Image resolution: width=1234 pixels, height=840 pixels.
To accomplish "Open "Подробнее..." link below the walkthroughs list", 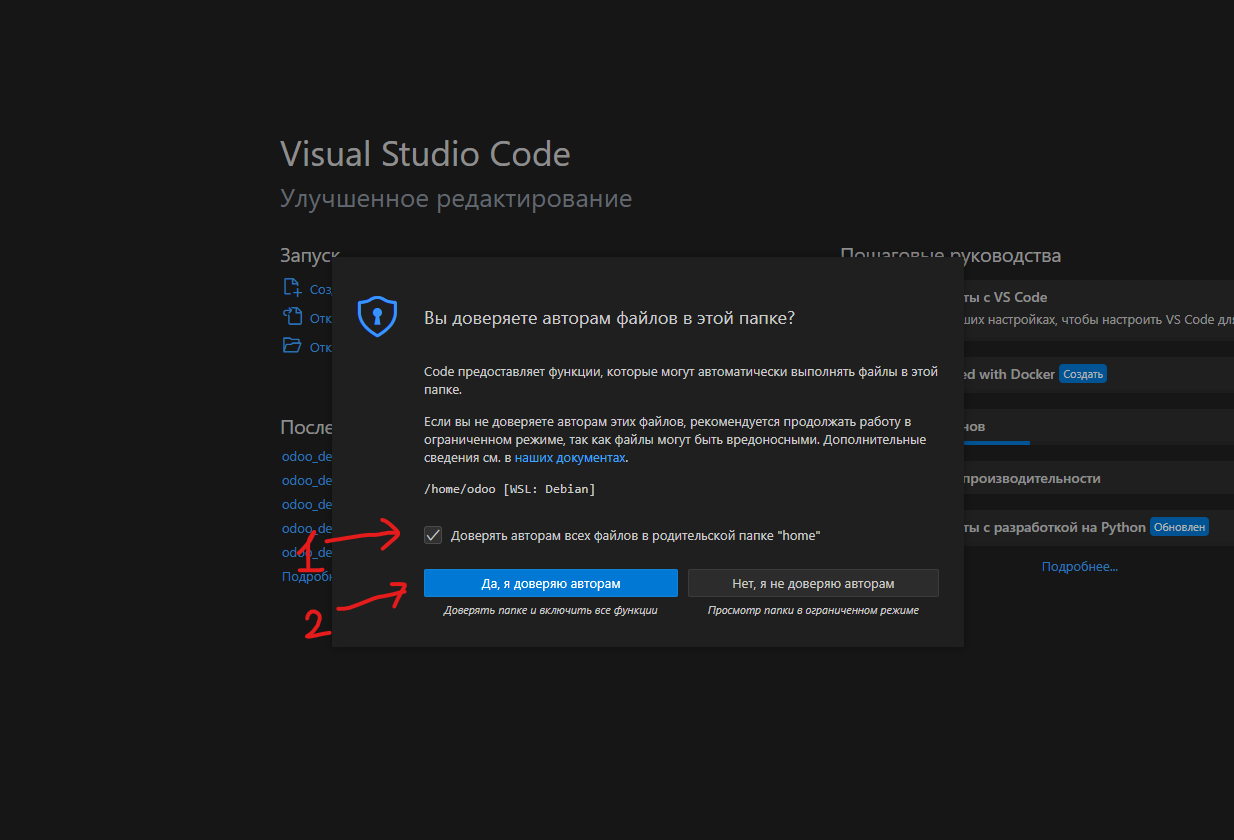I will 1079,567.
